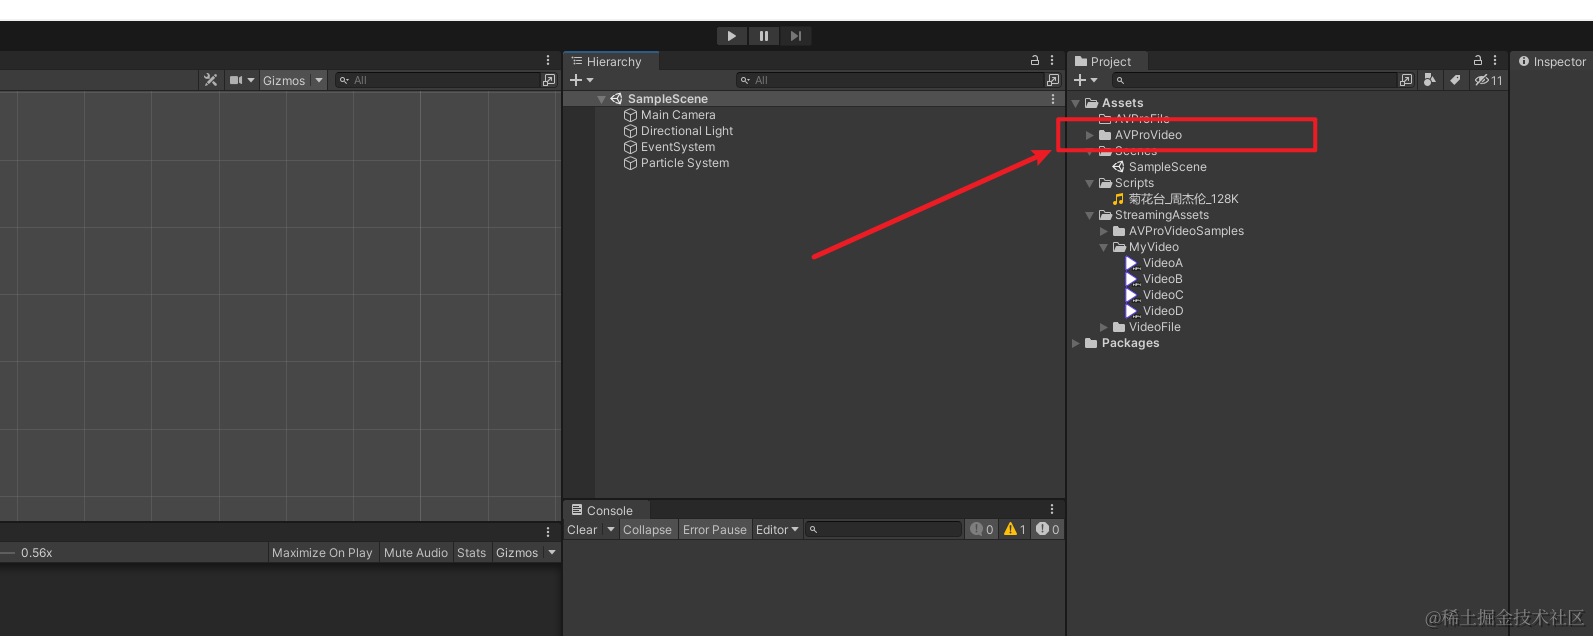Screen dimensions: 1593x636
Task: Expand the AVProVideoSamples folder
Action: [1104, 231]
